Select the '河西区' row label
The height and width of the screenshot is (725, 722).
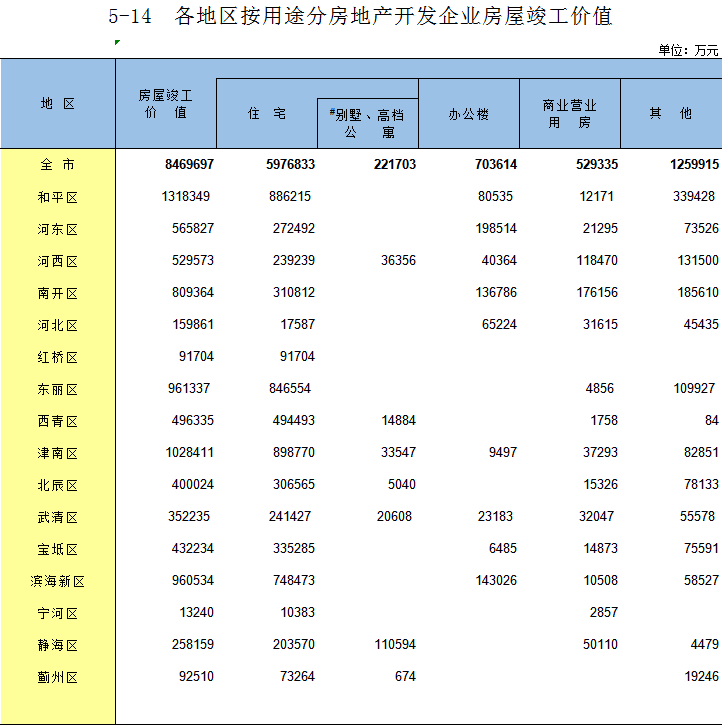click(58, 261)
